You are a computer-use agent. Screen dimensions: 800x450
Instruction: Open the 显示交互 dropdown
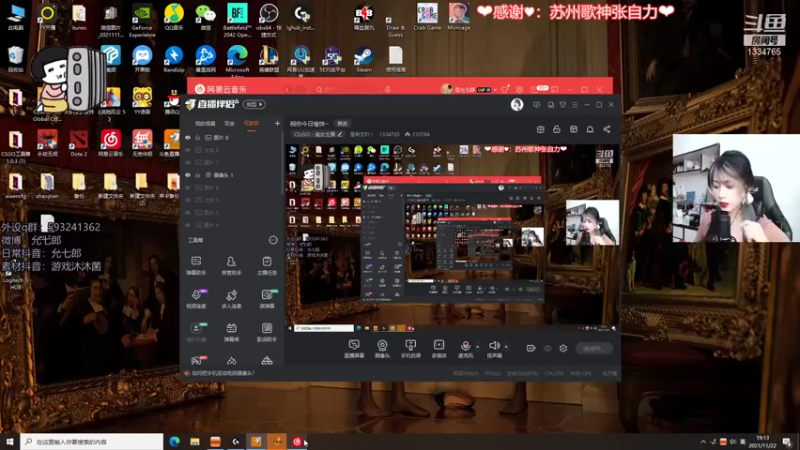pyautogui.click(x=361, y=134)
